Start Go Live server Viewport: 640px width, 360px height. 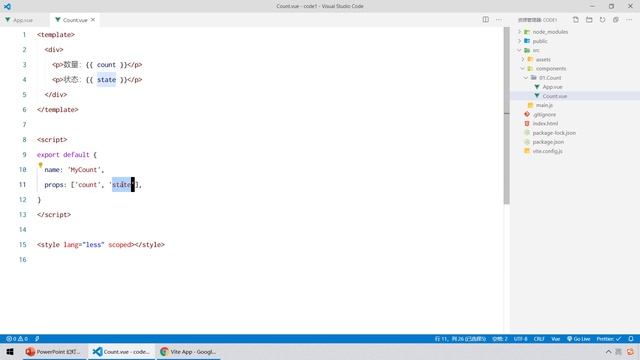pos(578,339)
